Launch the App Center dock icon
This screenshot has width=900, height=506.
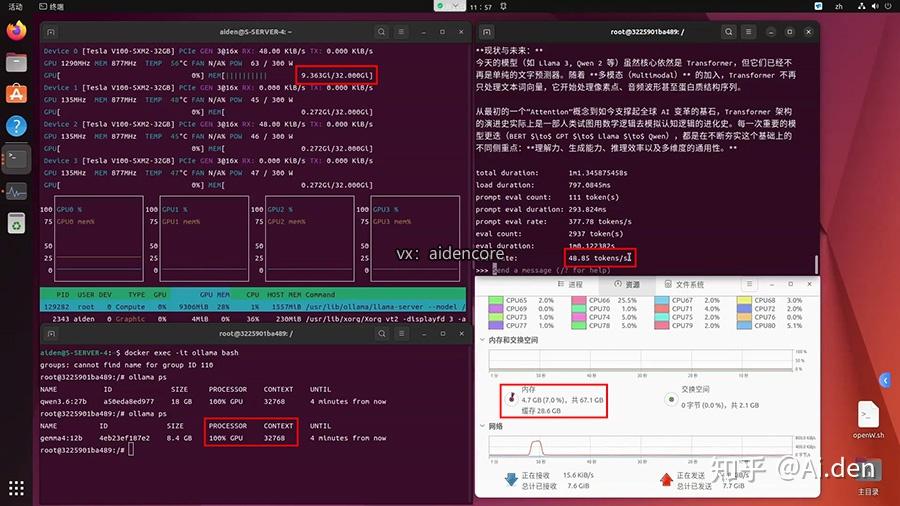click(x=17, y=94)
